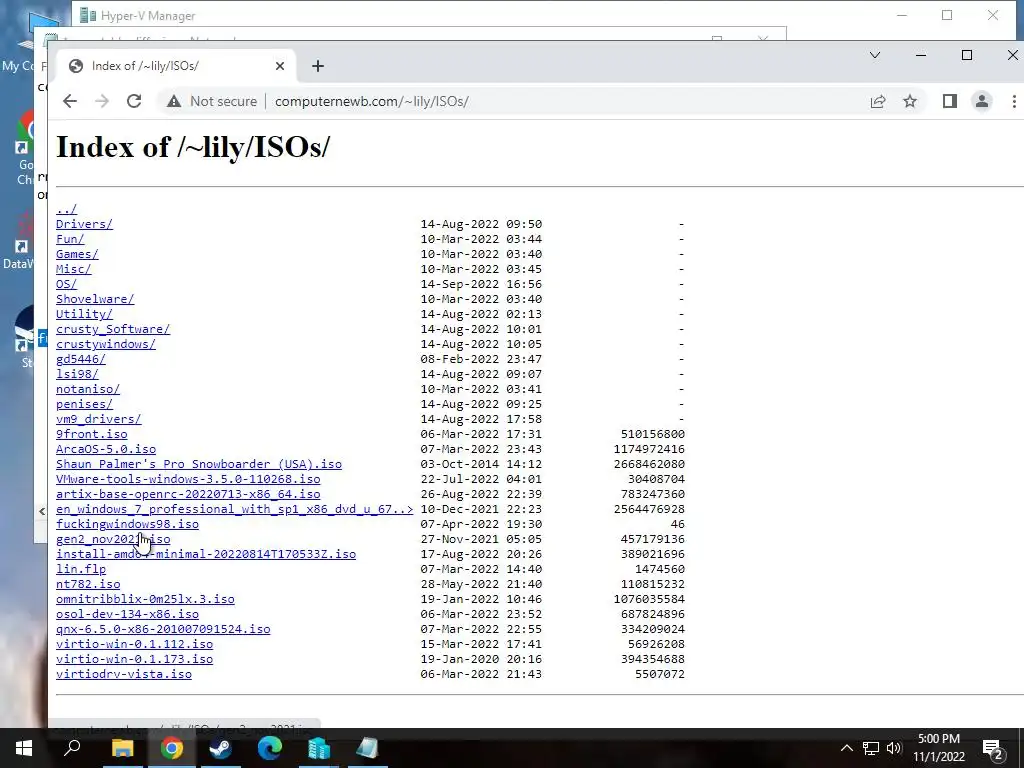Download osol-dev-134-x86.iso link
Viewport: 1024px width, 768px height.
[127, 615]
